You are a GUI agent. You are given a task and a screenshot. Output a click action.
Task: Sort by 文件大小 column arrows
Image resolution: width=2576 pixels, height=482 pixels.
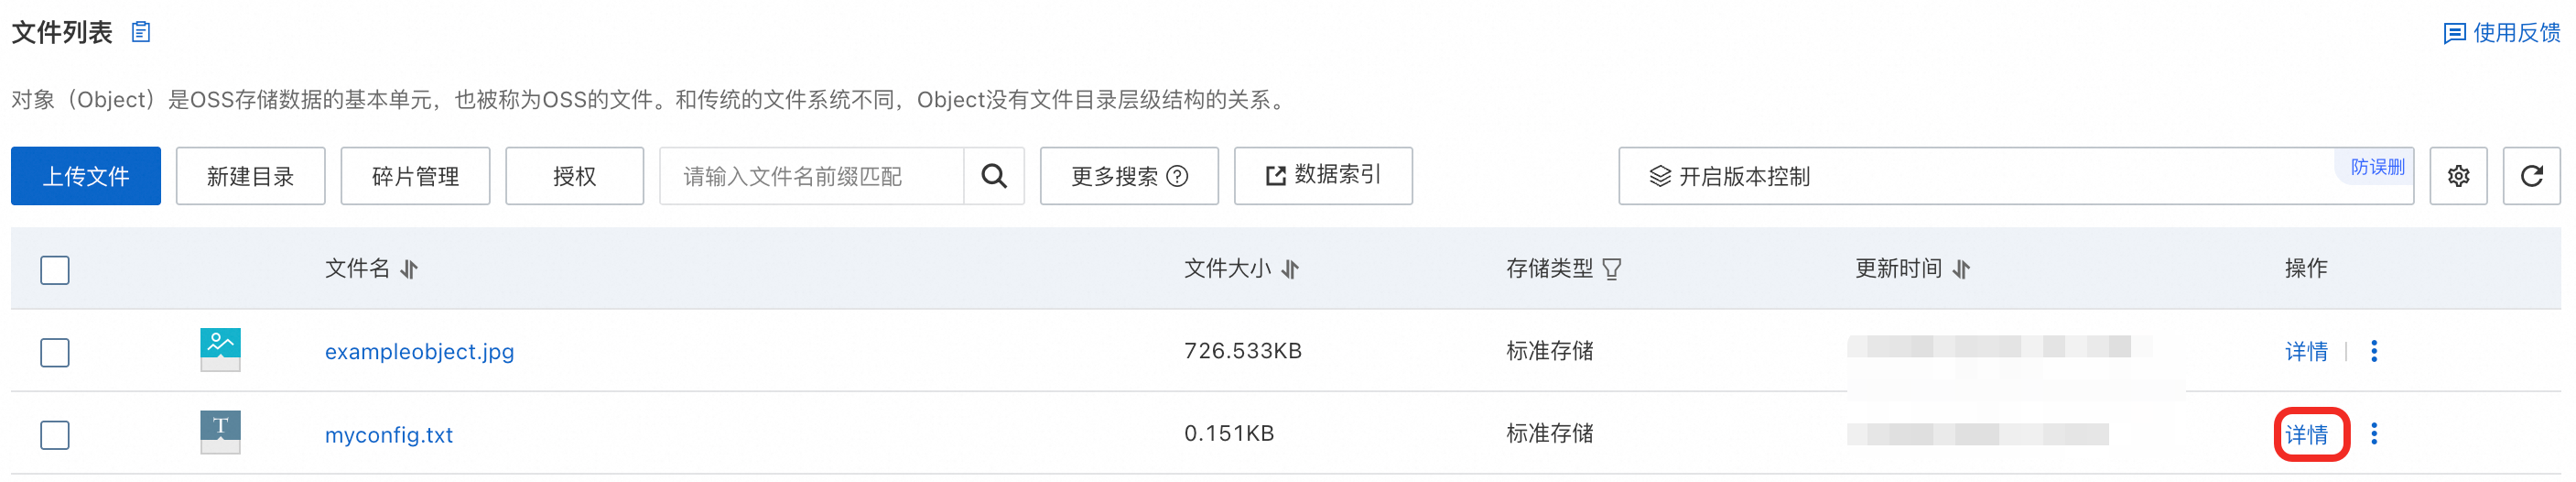[x=1290, y=269]
